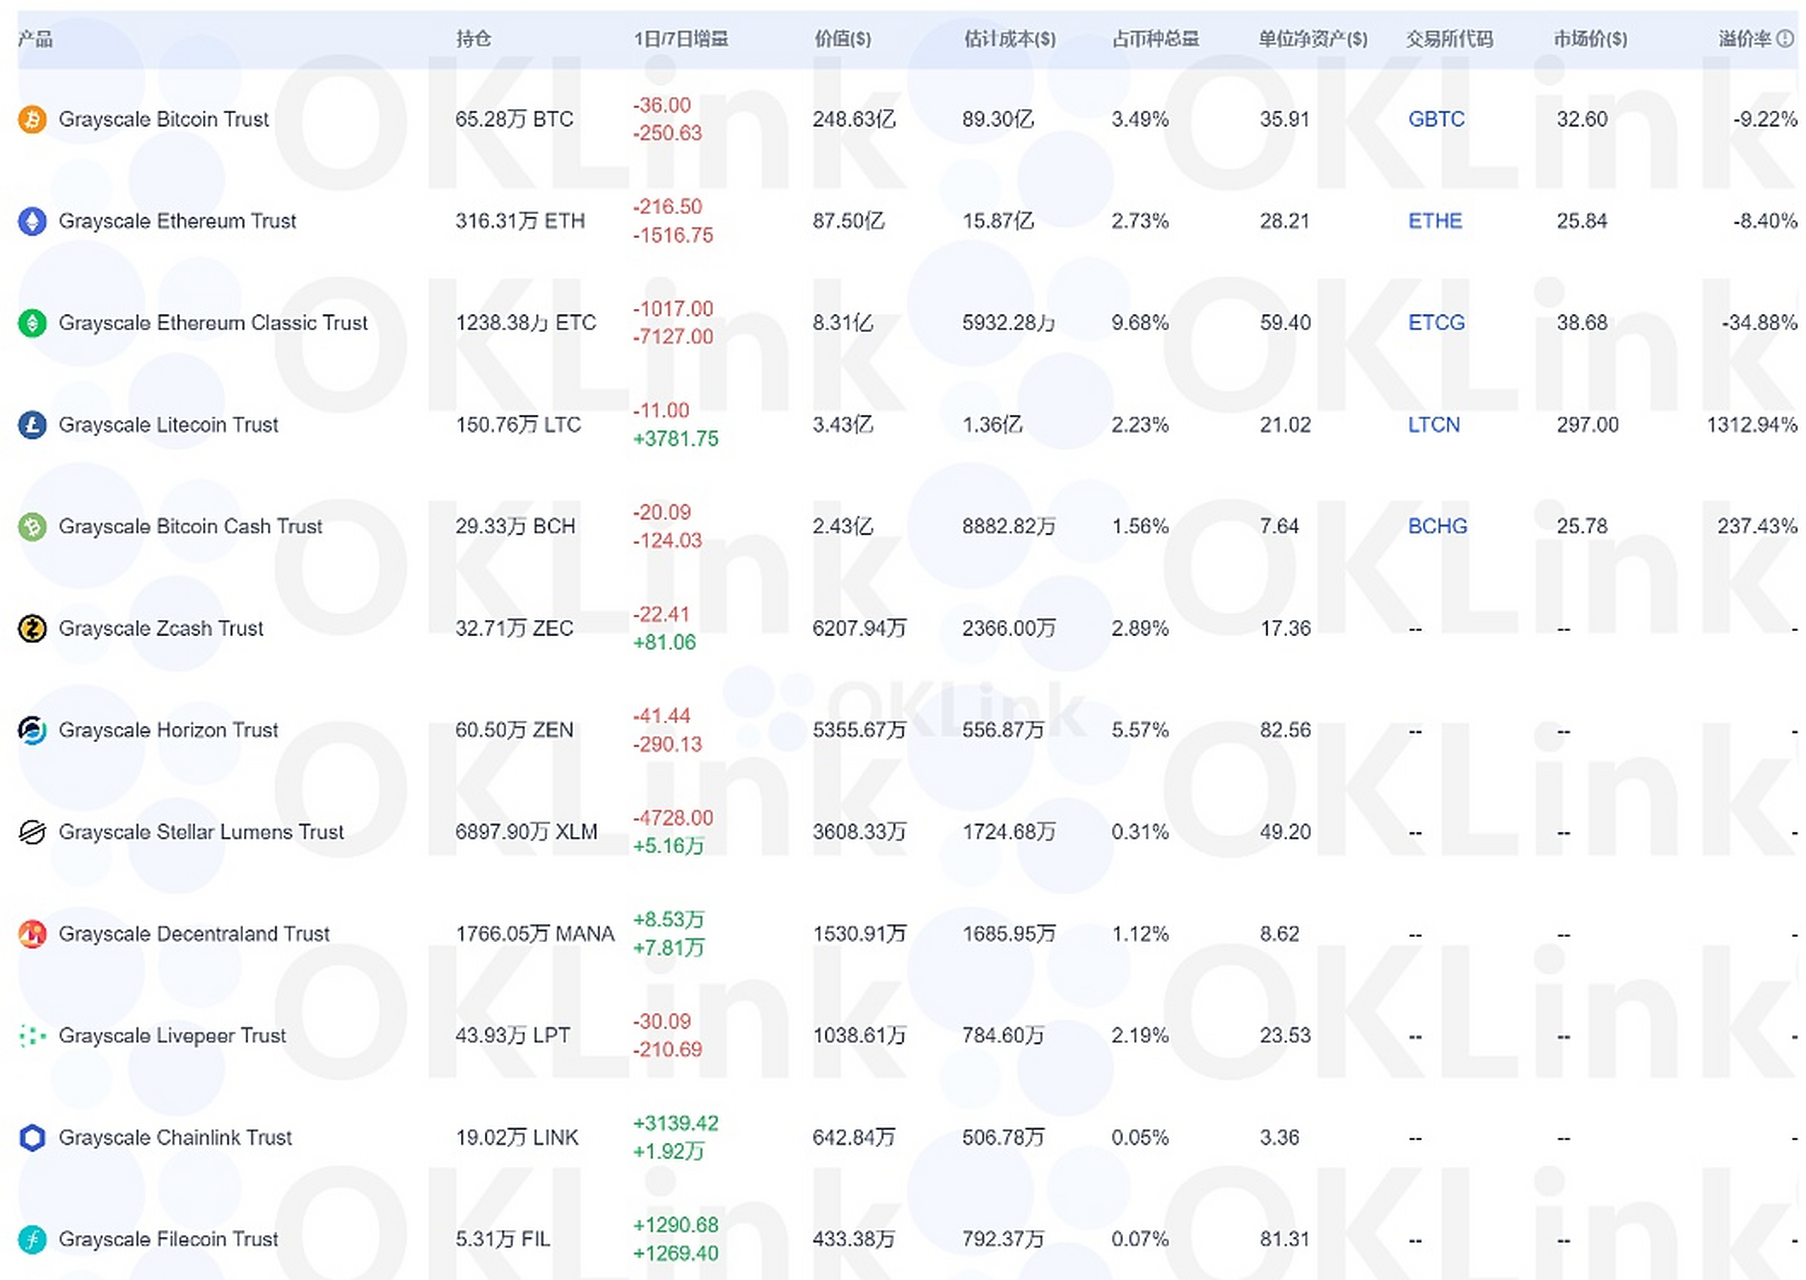Click the Stellar Lumens coin icon

[32, 832]
